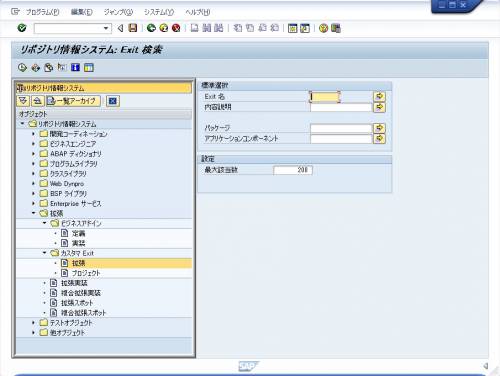Expand the Web Dynpro folder
500x376 pixels.
[x=33, y=183]
